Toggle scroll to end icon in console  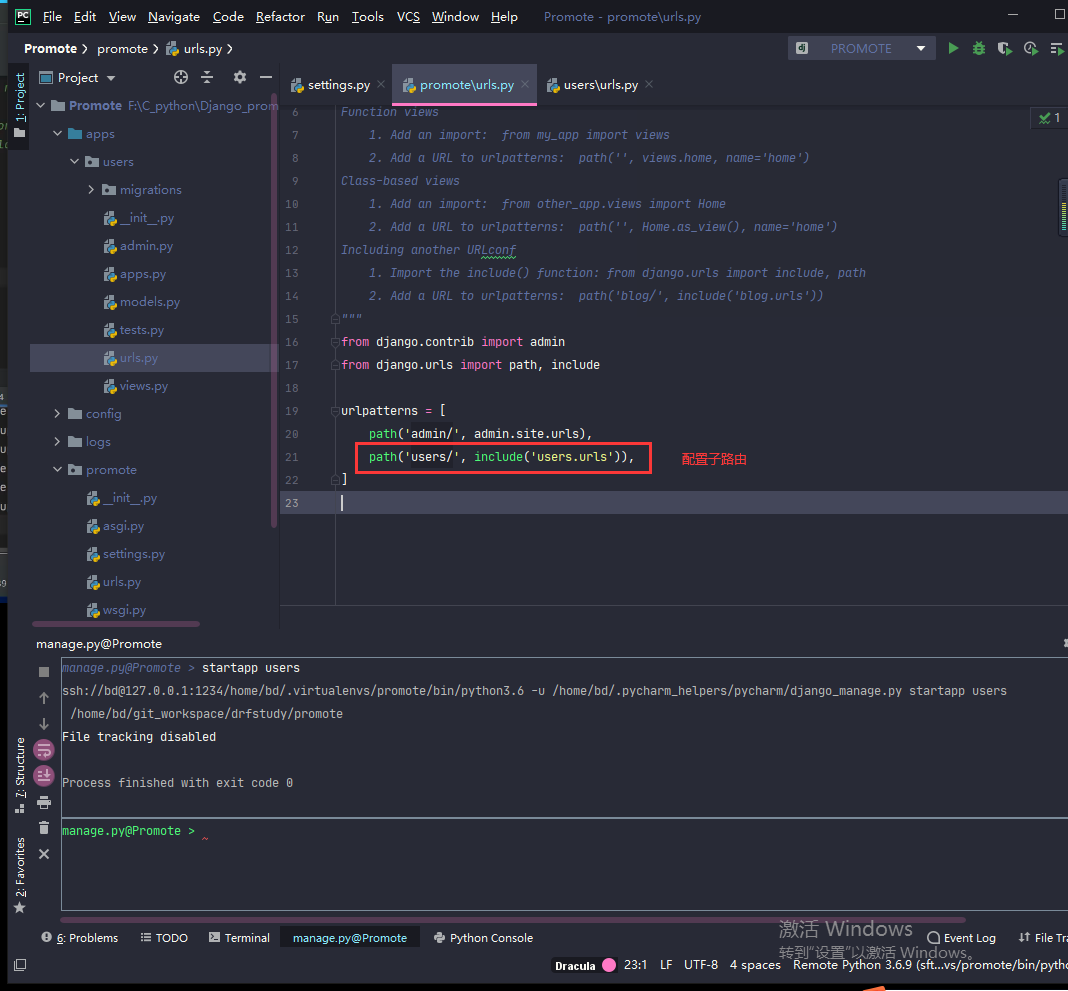point(44,775)
